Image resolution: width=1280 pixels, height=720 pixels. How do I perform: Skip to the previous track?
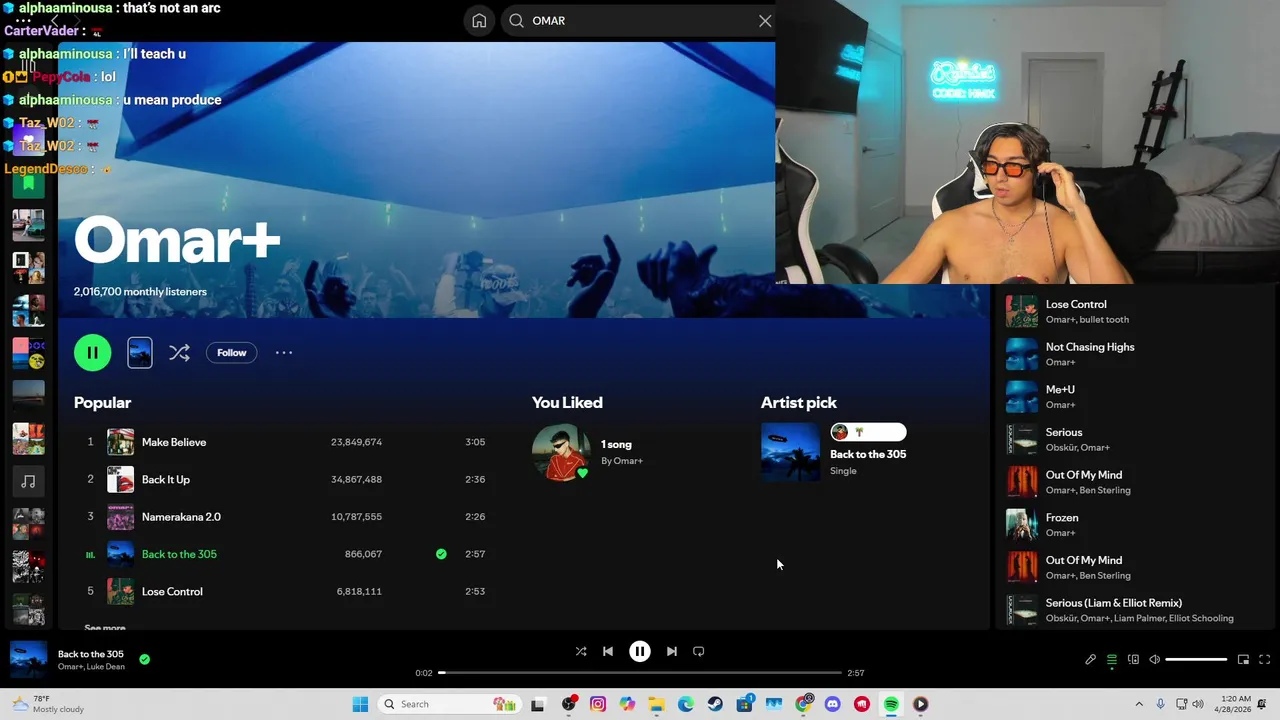click(608, 651)
